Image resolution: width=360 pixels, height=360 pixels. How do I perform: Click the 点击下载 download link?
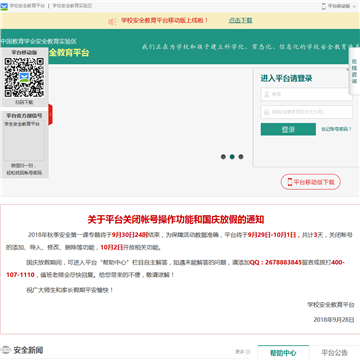coord(240,20)
